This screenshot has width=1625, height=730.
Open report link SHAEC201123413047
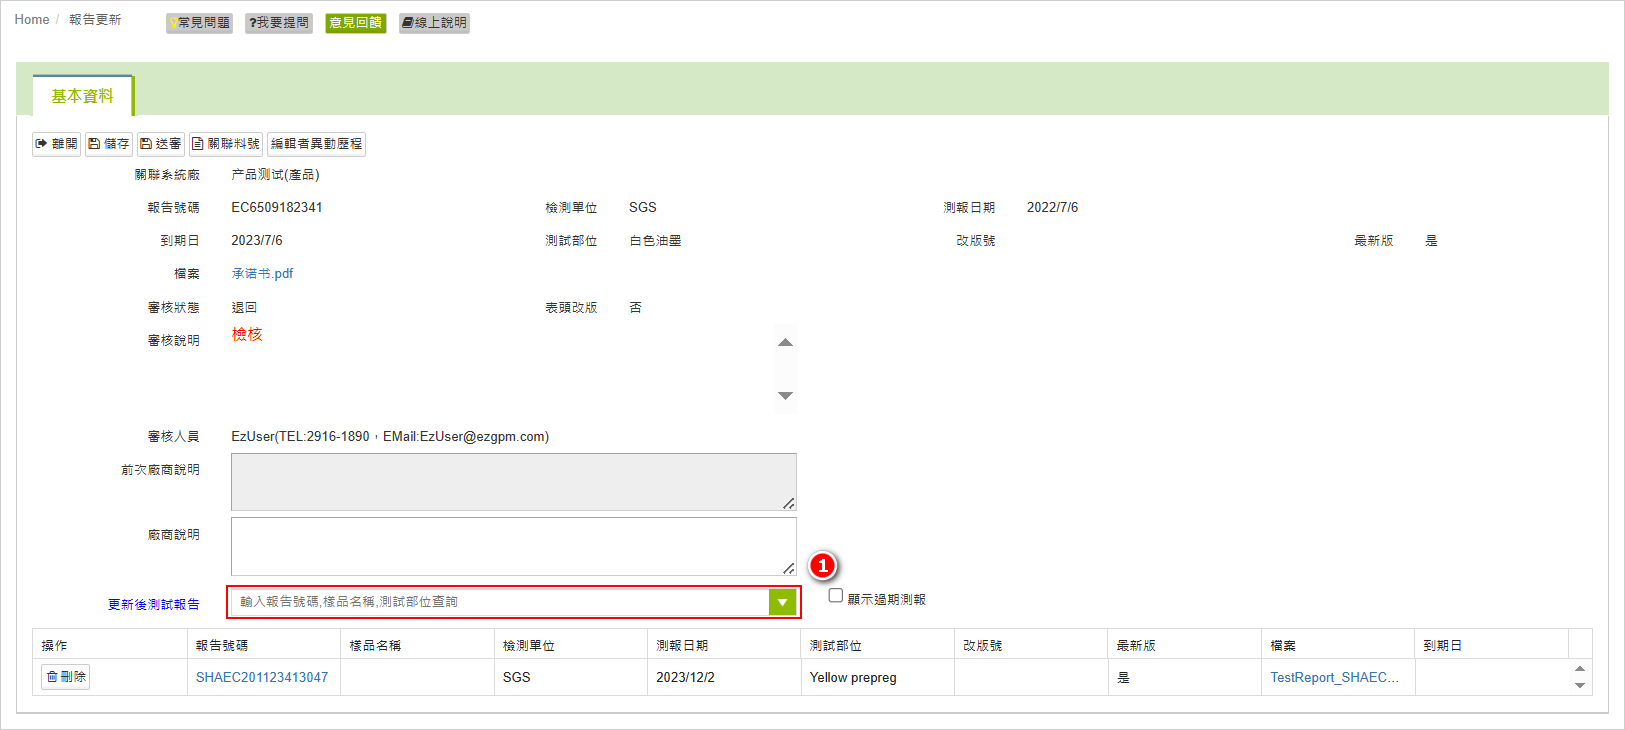tap(262, 677)
